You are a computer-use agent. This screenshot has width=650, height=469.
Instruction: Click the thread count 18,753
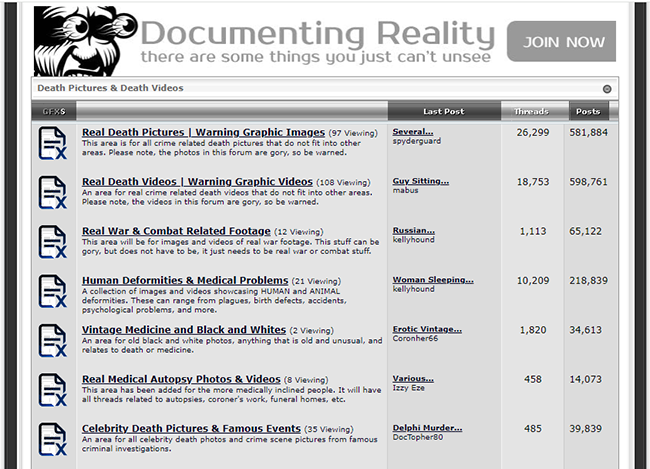533,182
